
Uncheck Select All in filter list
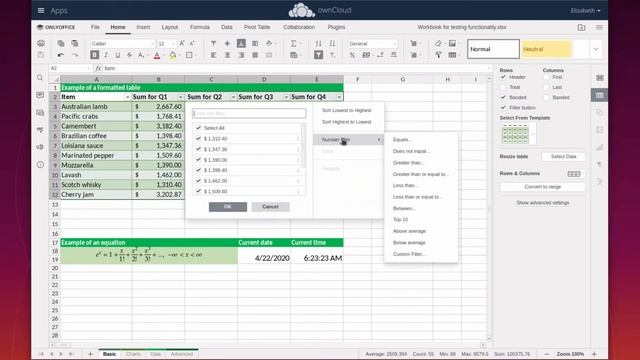pos(198,128)
